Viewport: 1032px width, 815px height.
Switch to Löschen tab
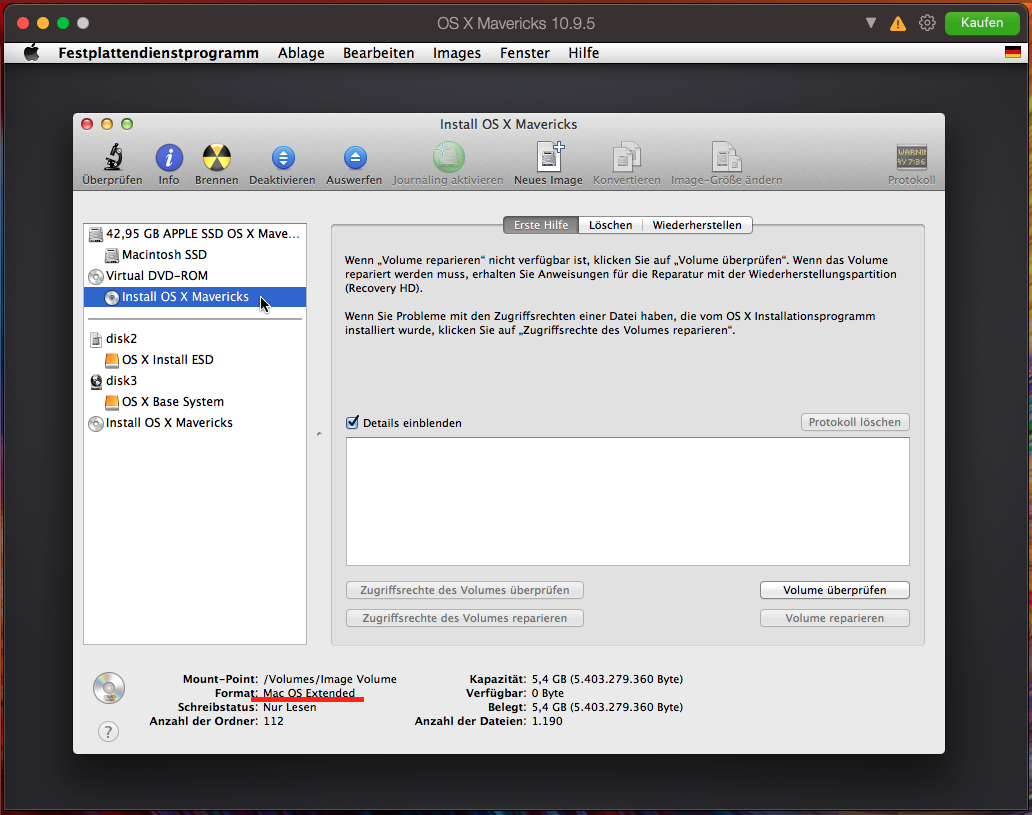610,225
